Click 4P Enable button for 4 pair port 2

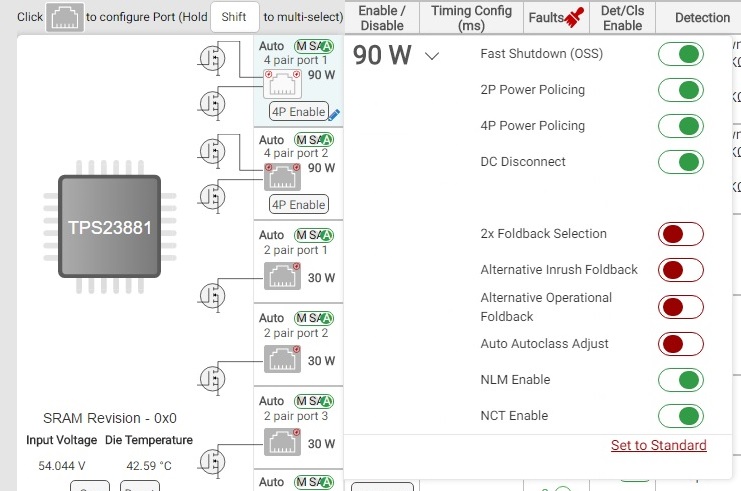pyautogui.click(x=299, y=205)
